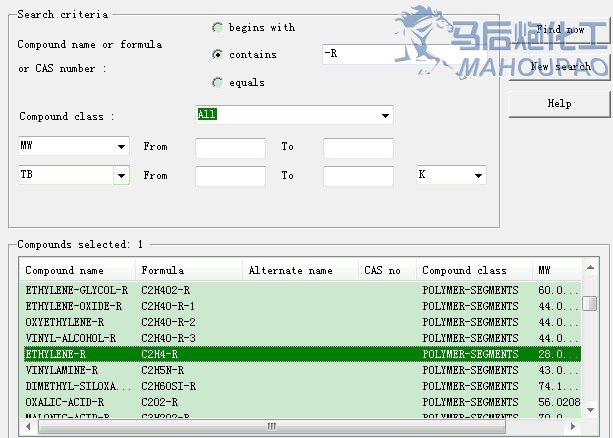Viewport: 613px width, 438px height.
Task: Select the VINYLAMINE-R compound
Action: [300, 370]
